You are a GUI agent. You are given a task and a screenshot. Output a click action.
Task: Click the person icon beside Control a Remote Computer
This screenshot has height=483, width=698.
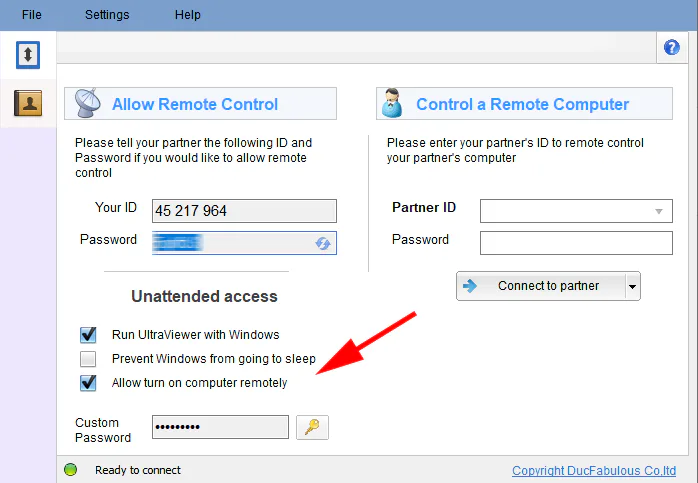click(x=394, y=104)
